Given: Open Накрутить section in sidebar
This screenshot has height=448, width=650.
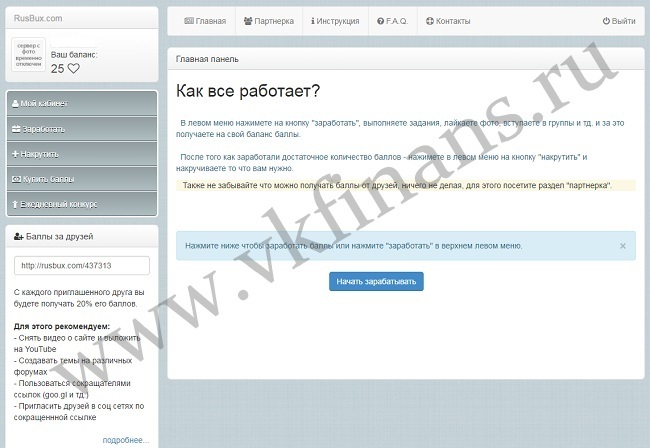Looking at the screenshot, I should coord(82,154).
